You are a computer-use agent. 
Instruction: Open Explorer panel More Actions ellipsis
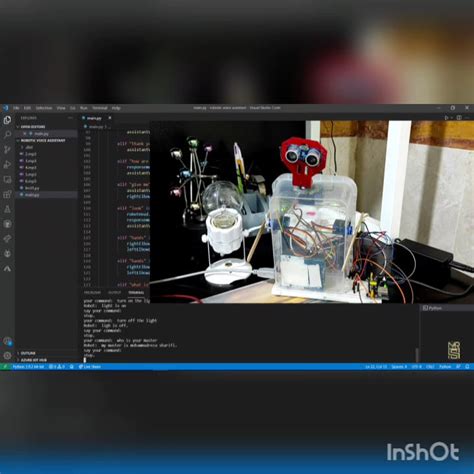coord(70,118)
